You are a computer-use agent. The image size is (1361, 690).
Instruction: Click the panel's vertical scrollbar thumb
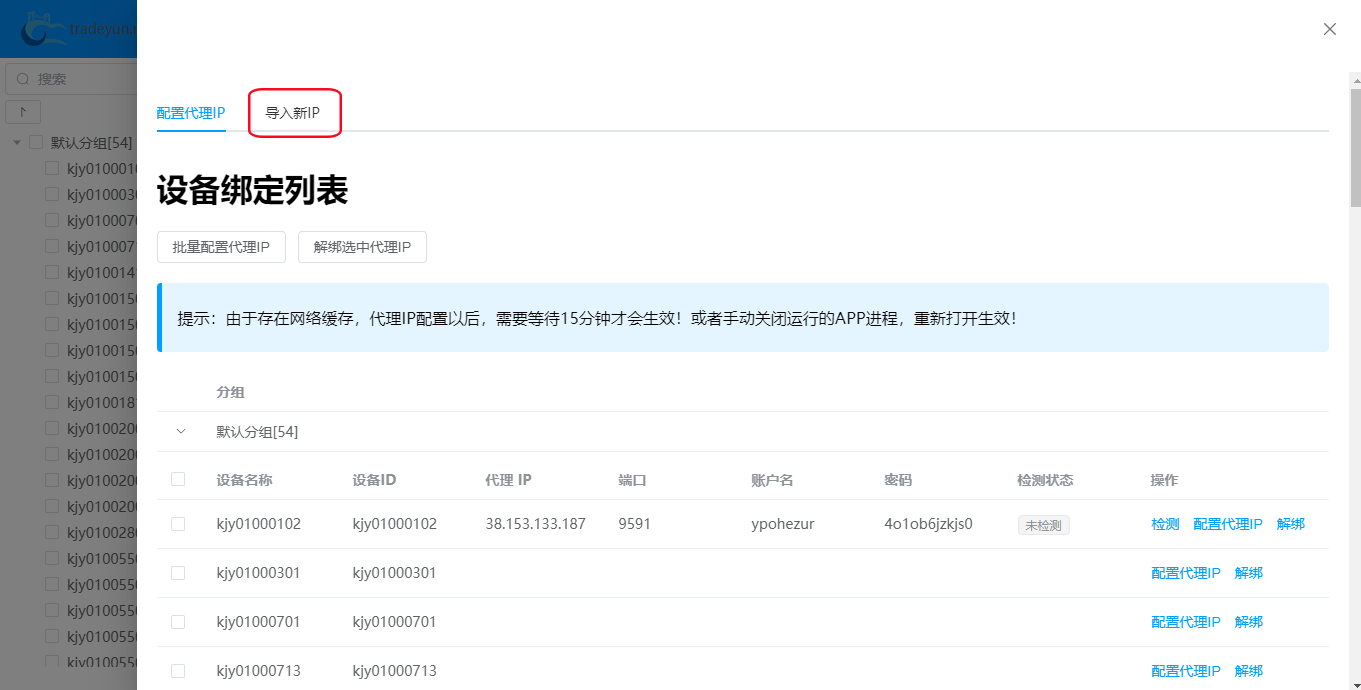[1355, 148]
